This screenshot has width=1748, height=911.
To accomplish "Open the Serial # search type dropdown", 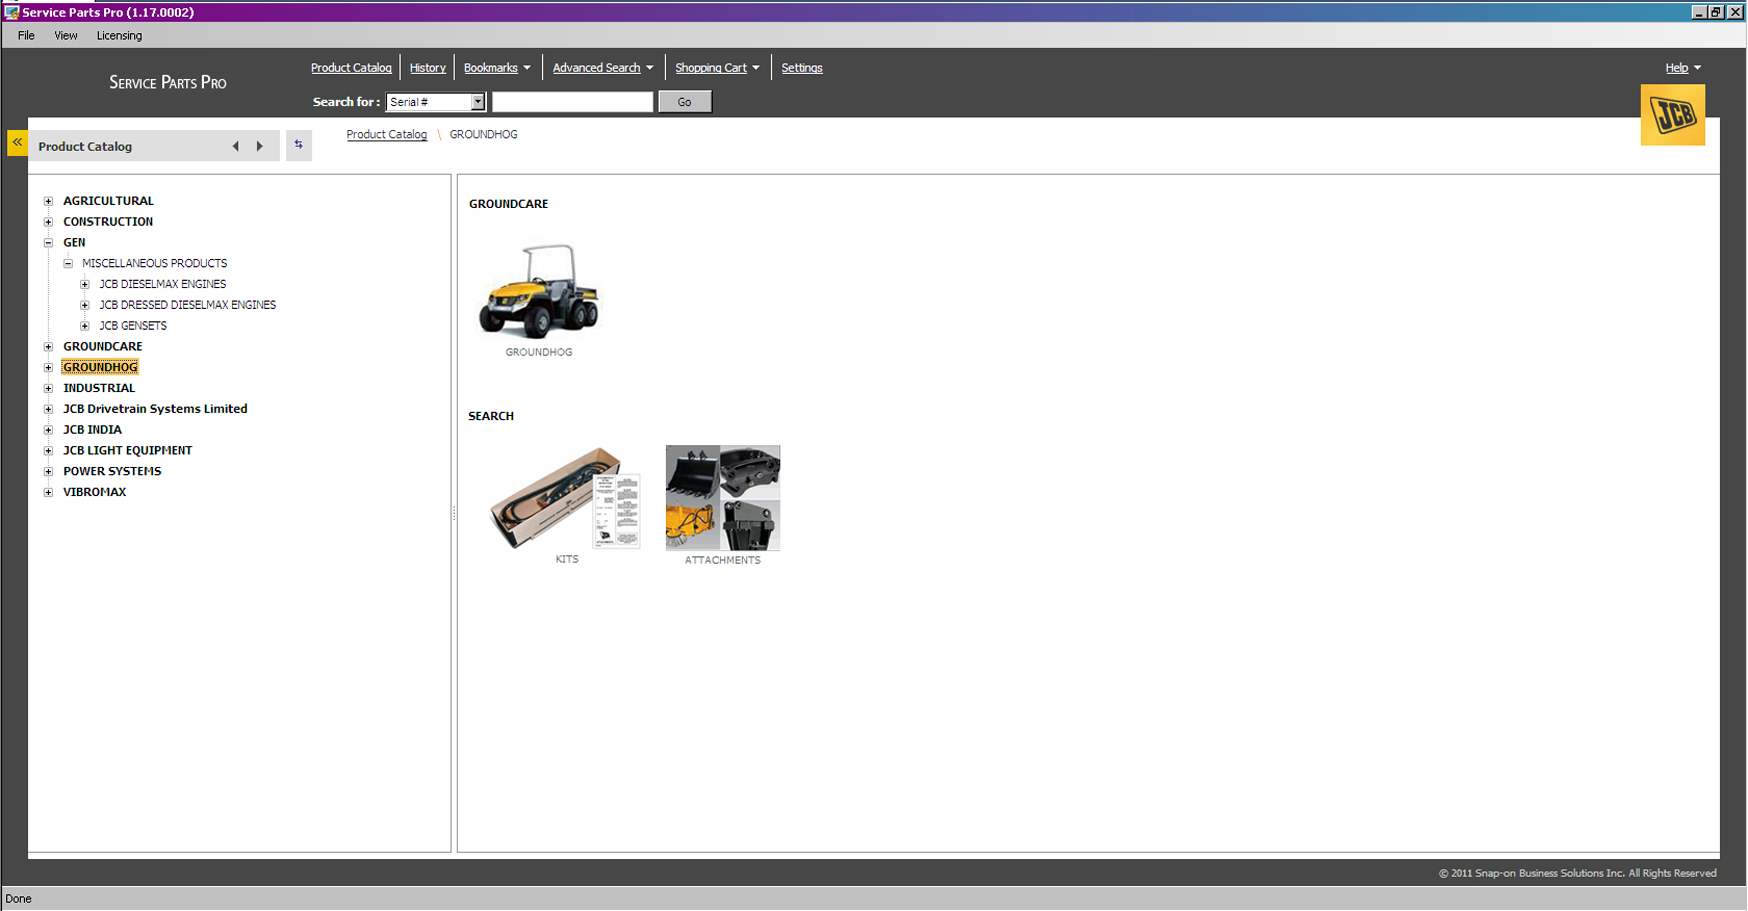I will pyautogui.click(x=477, y=102).
